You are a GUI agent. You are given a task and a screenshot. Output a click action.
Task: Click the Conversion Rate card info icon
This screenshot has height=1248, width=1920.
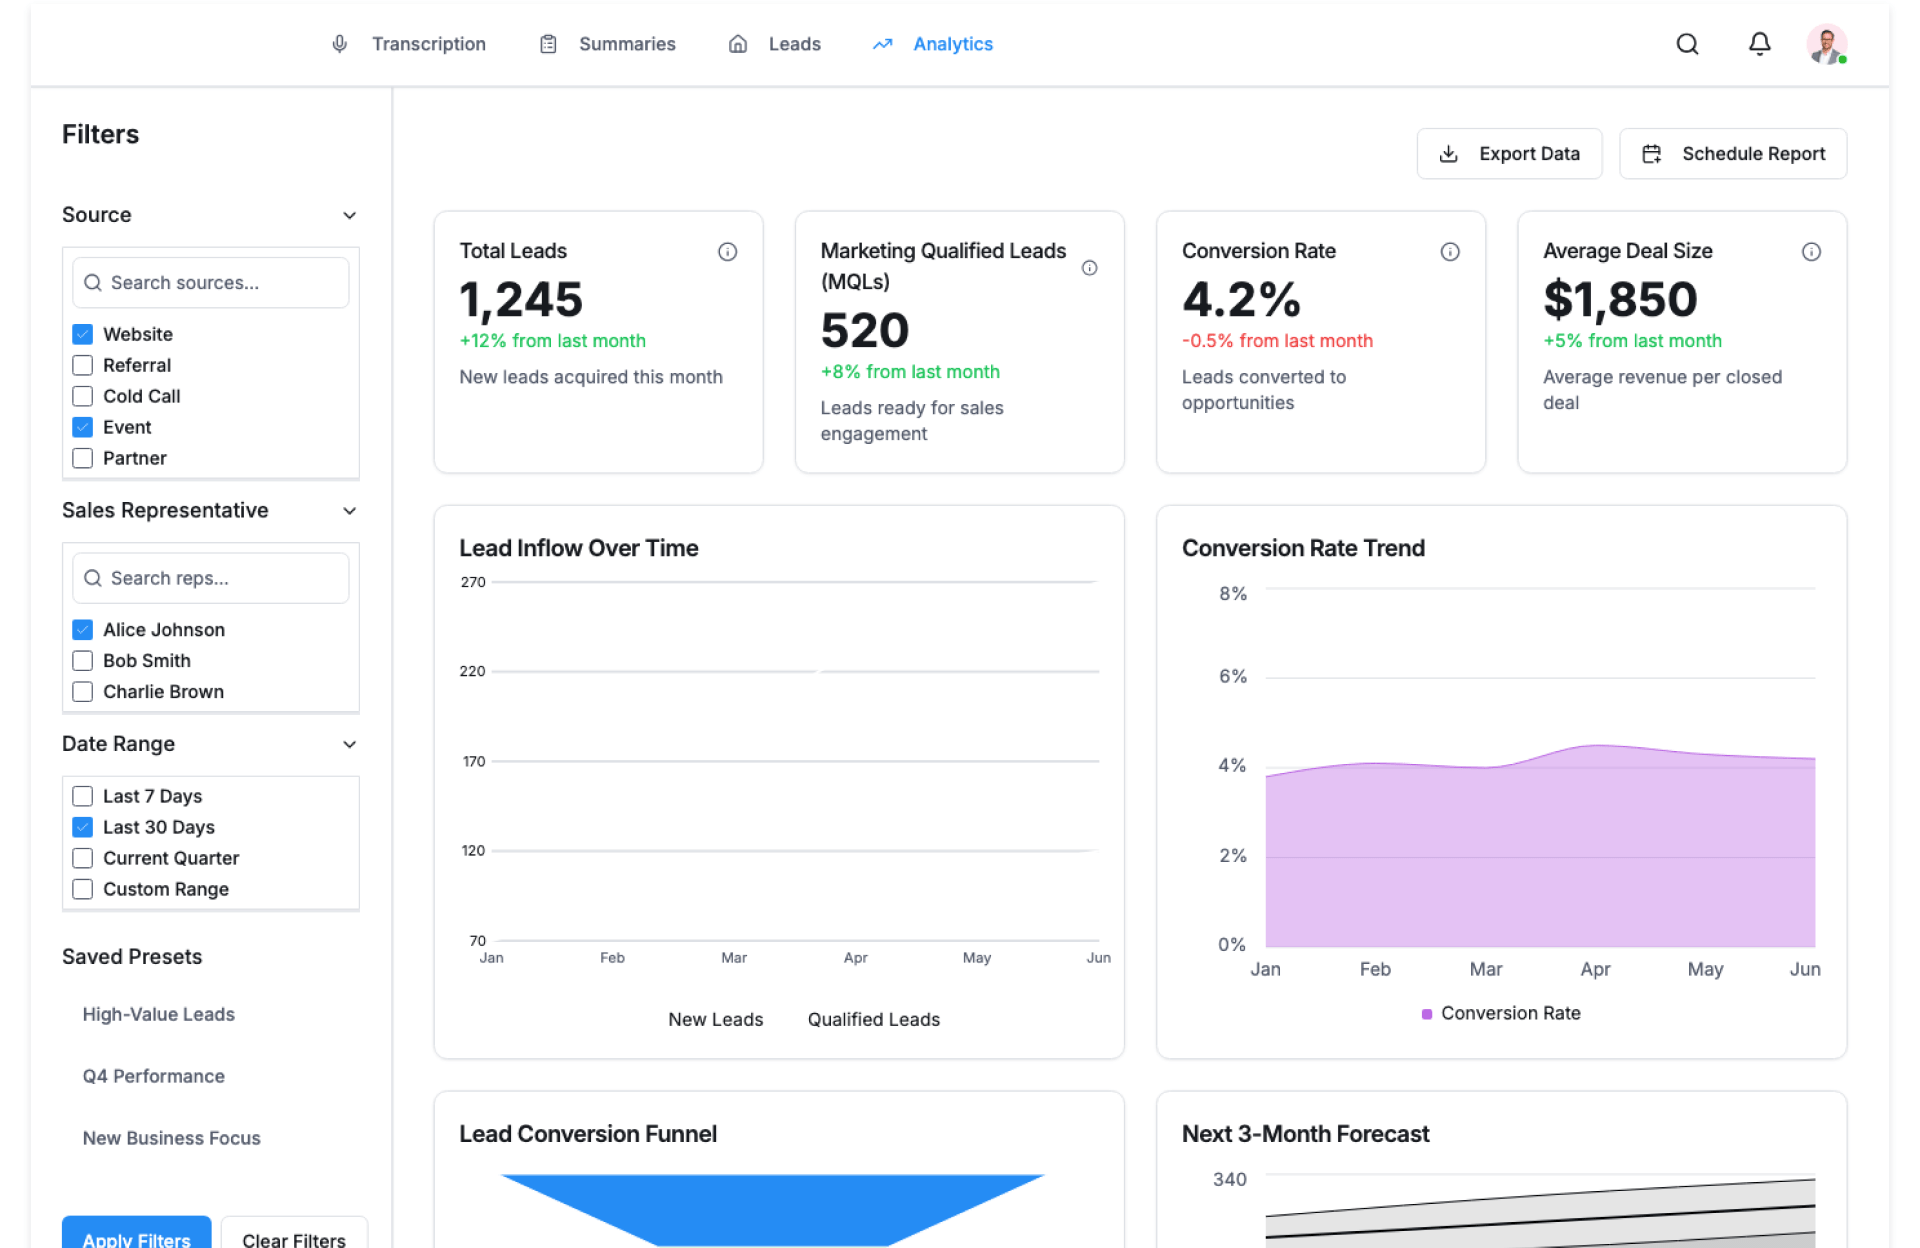(x=1449, y=252)
